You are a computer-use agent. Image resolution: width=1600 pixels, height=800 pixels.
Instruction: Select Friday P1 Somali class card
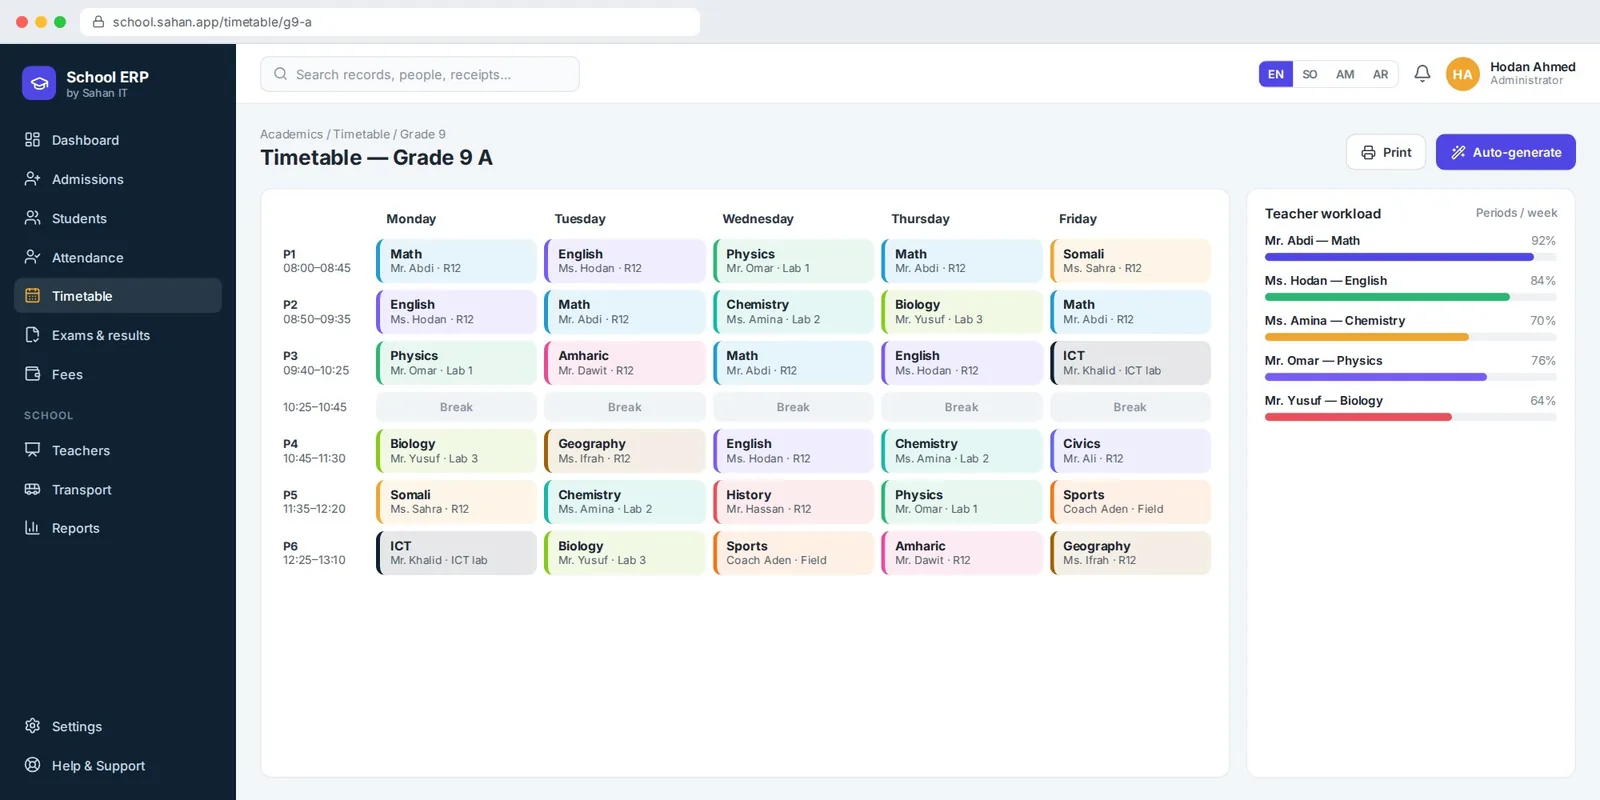click(1130, 261)
